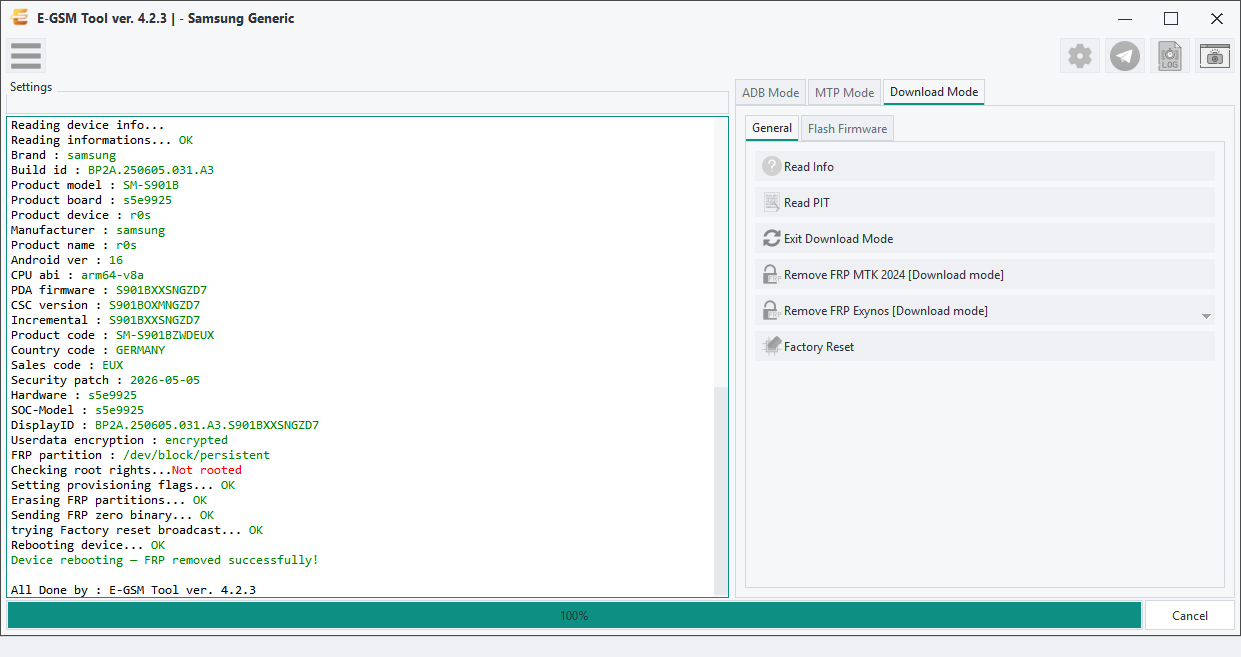This screenshot has height=657, width=1241.
Task: Click 'Product name : r0s' line
Action: [x=74, y=245]
